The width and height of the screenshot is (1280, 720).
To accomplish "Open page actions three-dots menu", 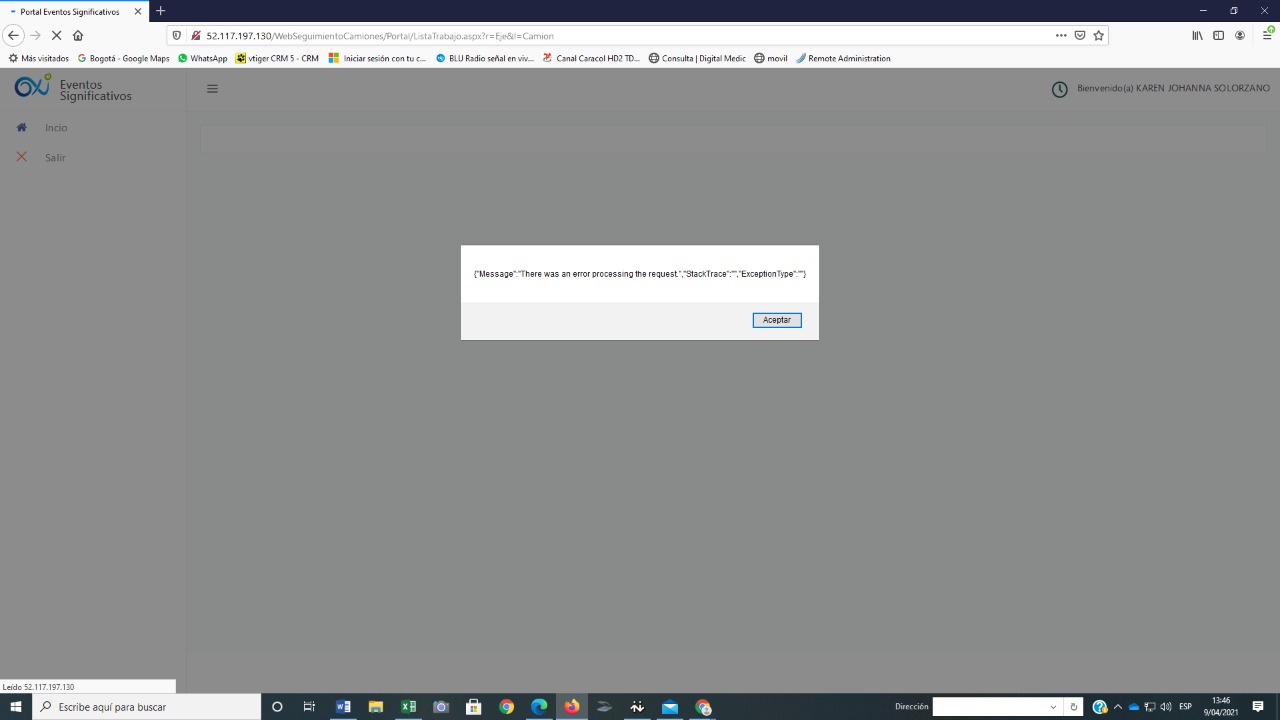I will 1061,35.
